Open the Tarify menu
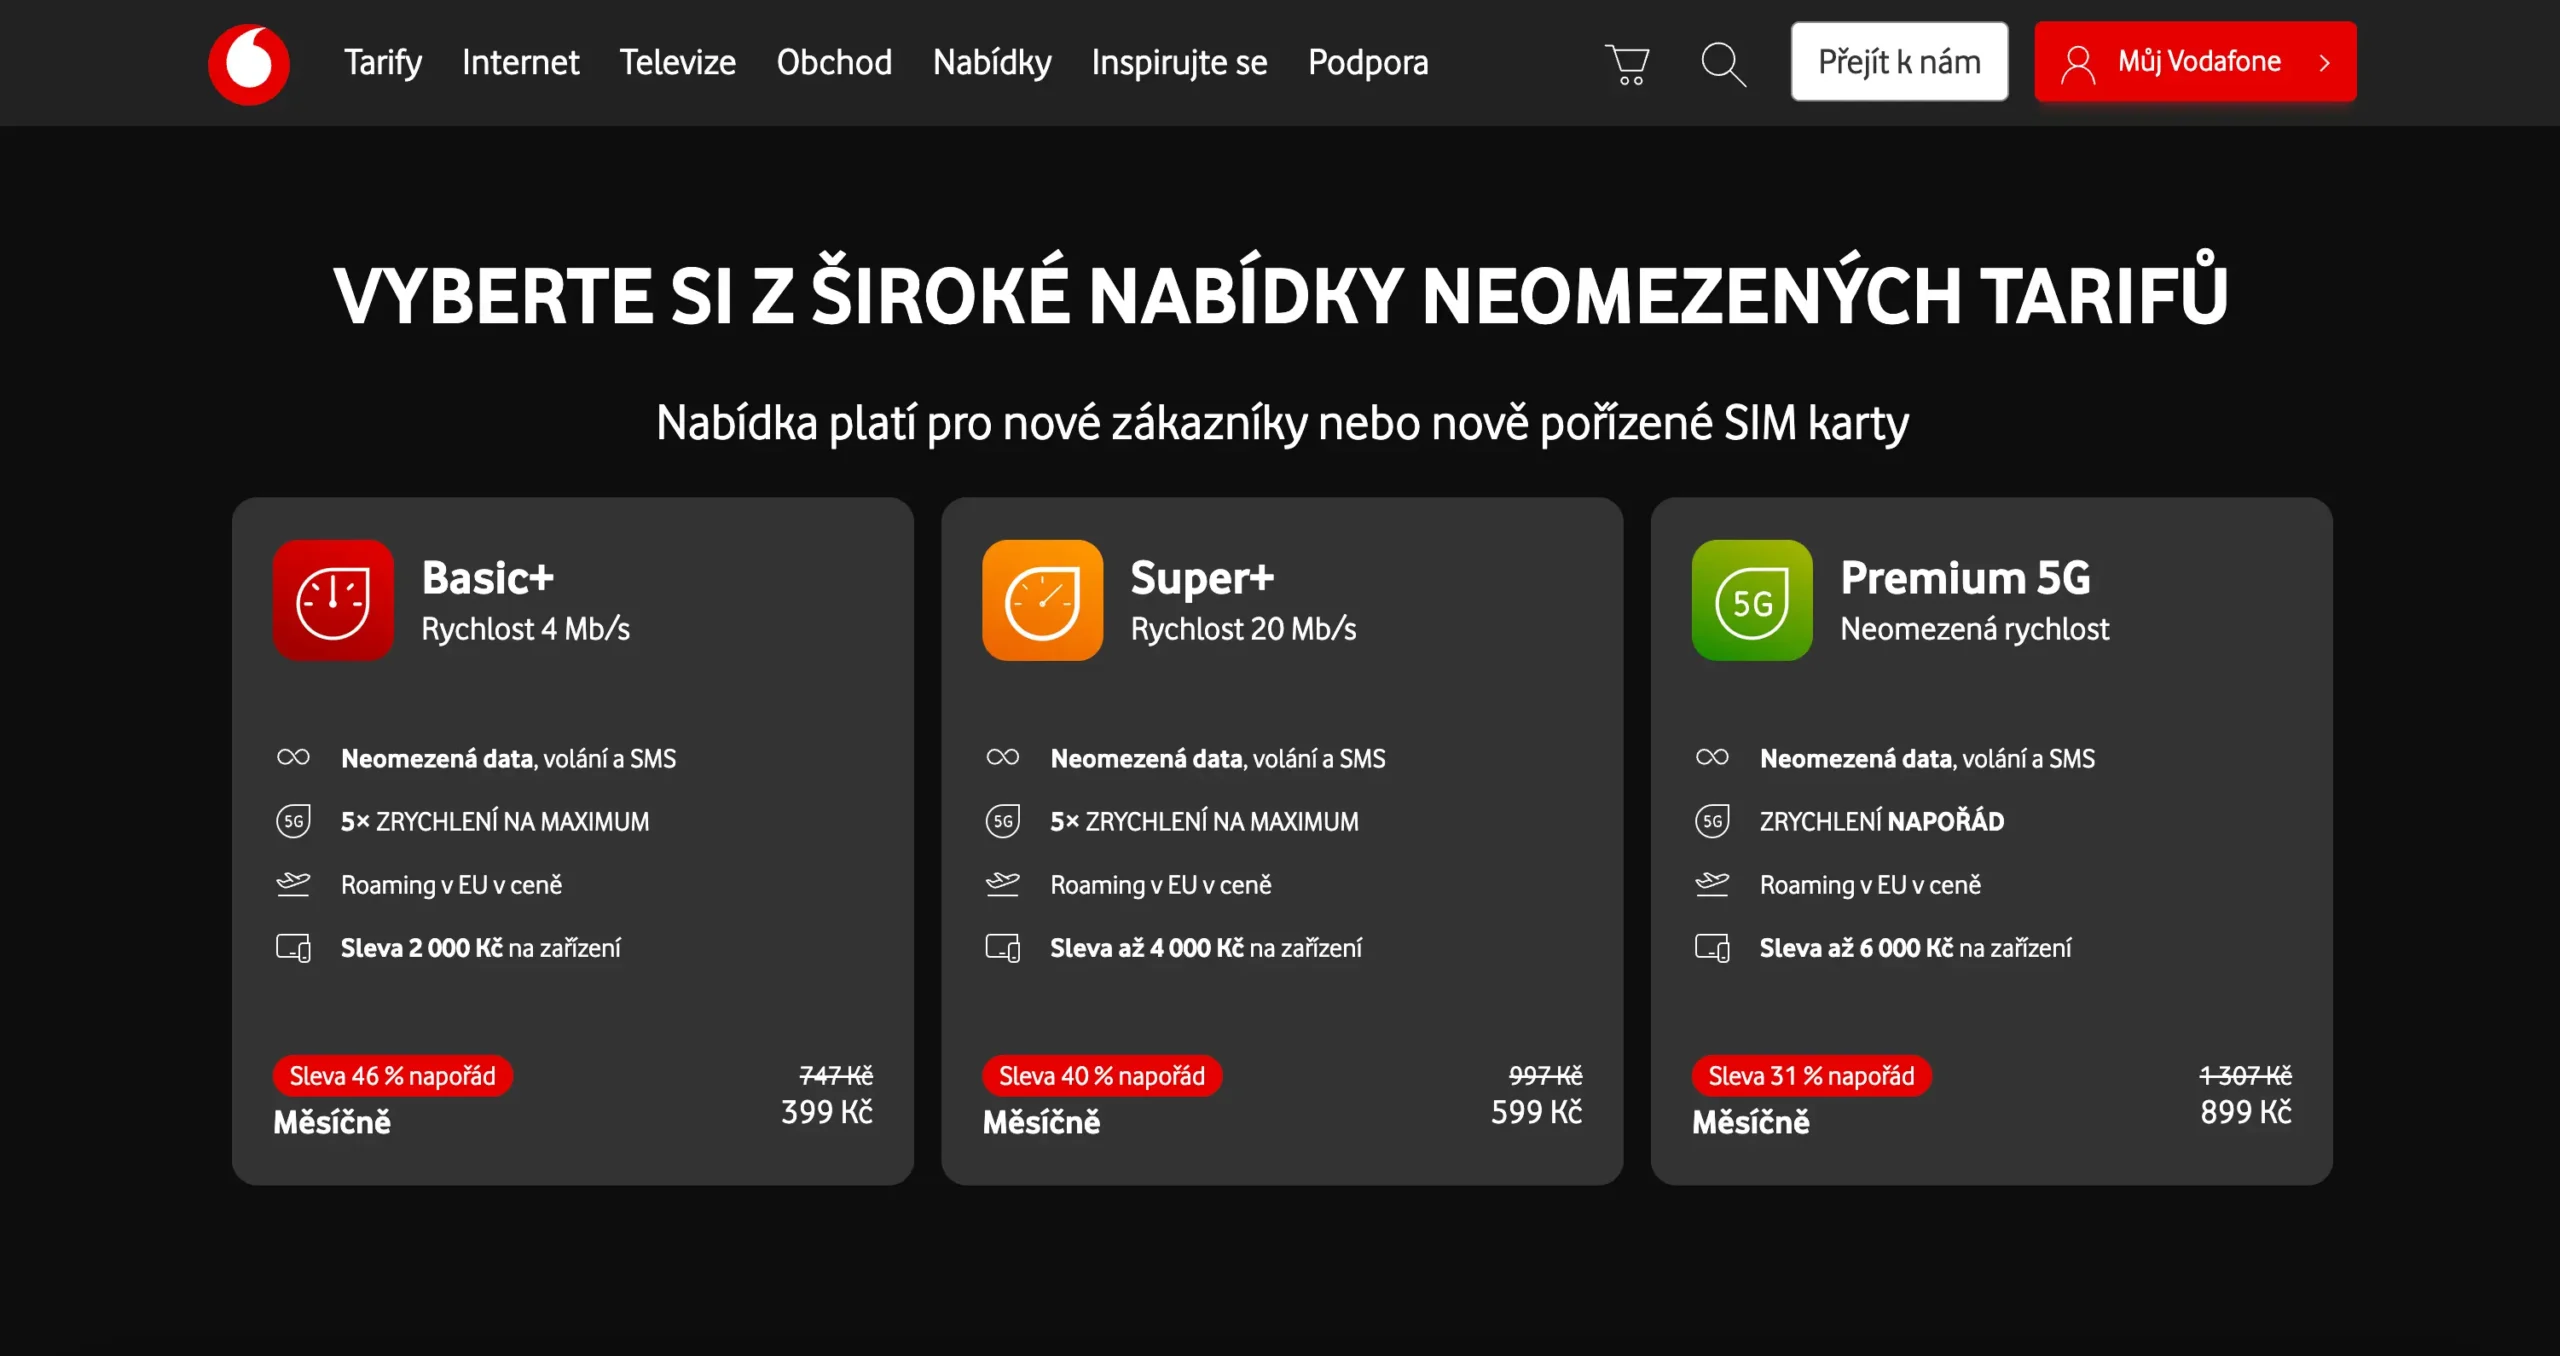2560x1356 pixels. tap(383, 63)
